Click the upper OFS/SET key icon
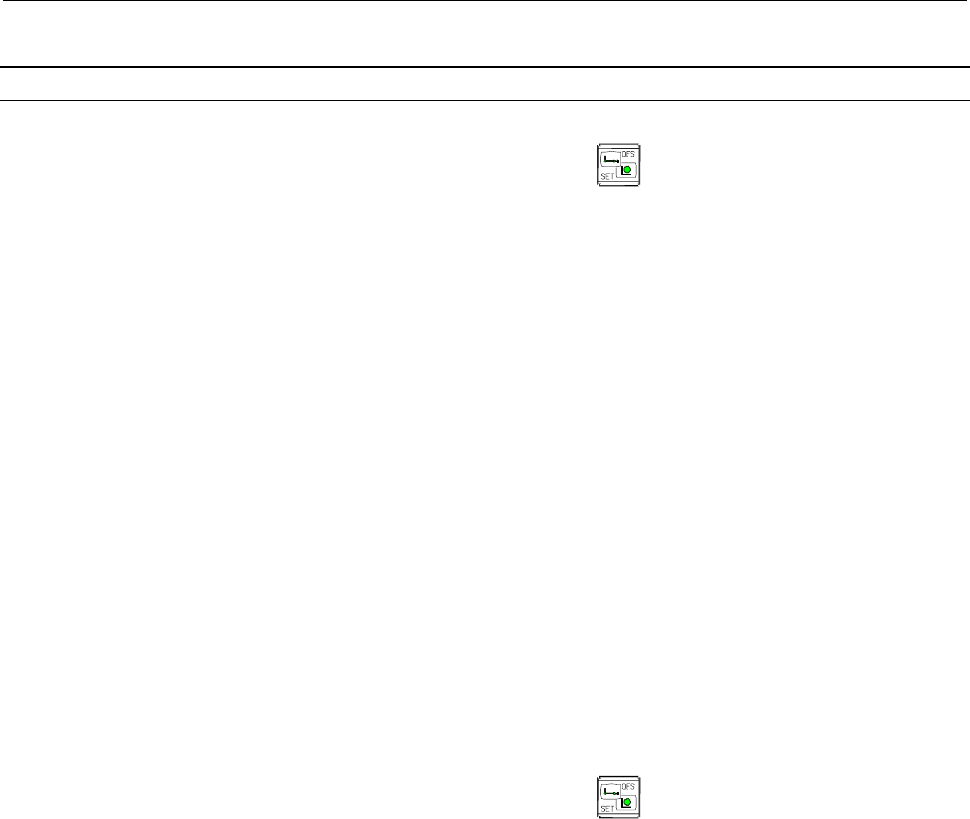Image resolution: width=970 pixels, height=819 pixels. click(618, 165)
